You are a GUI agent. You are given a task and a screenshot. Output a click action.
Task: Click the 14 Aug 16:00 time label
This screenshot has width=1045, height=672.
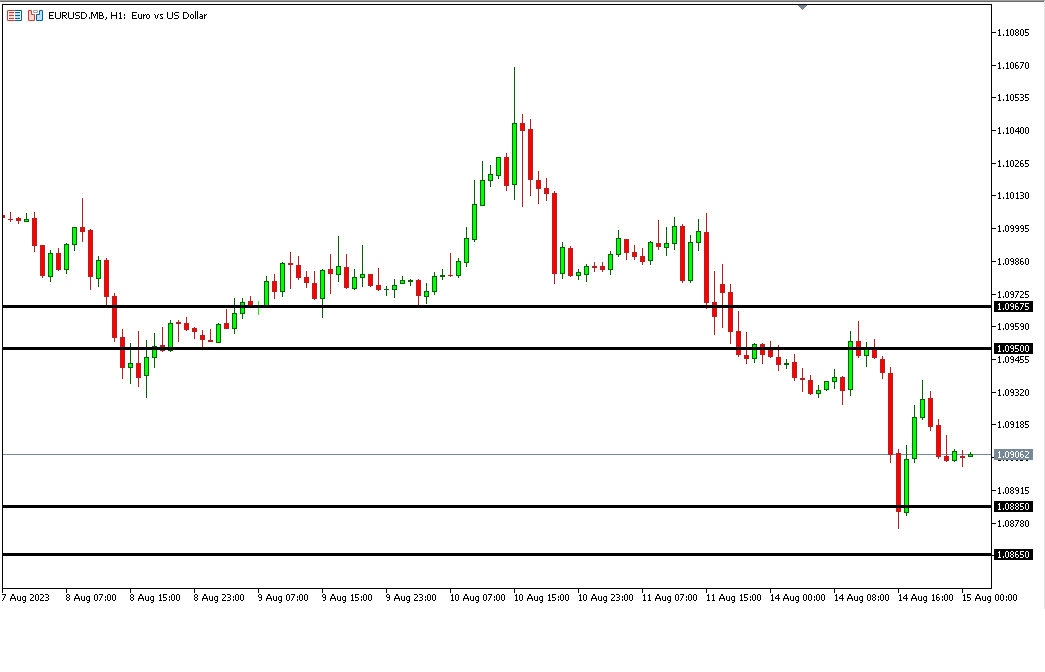(x=926, y=598)
